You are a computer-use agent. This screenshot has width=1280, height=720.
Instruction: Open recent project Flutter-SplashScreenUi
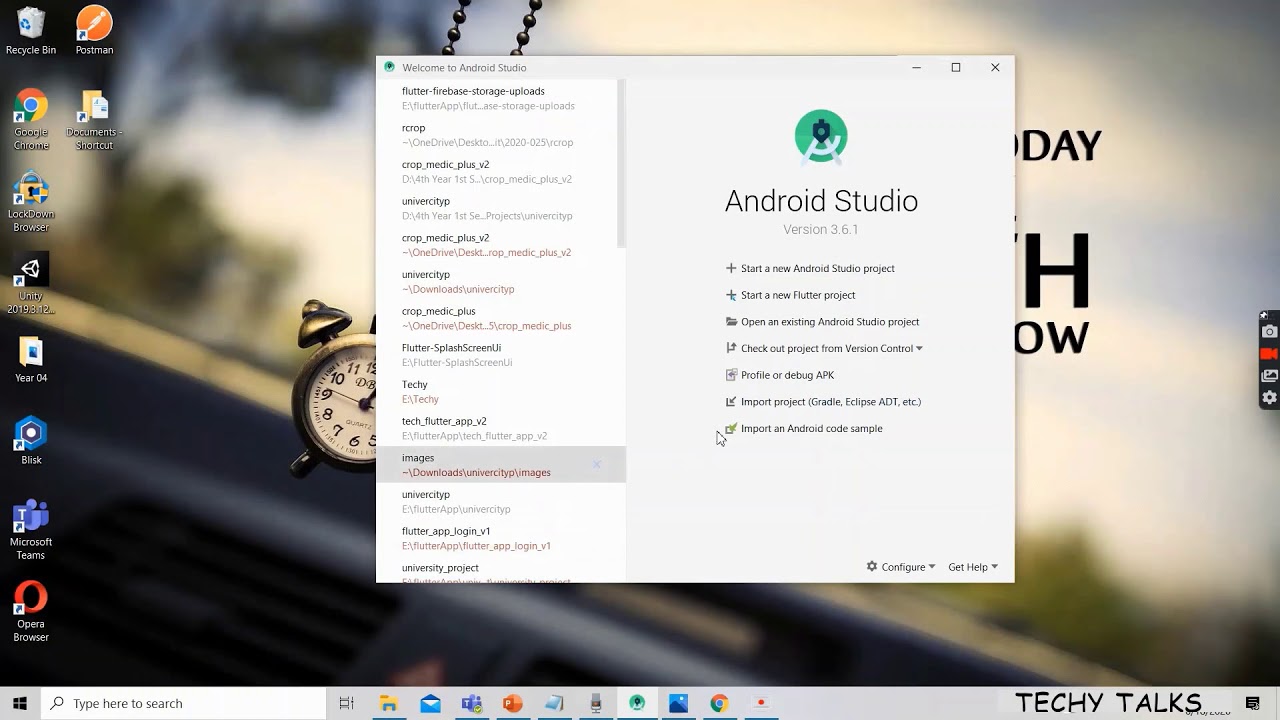pyautogui.click(x=497, y=355)
